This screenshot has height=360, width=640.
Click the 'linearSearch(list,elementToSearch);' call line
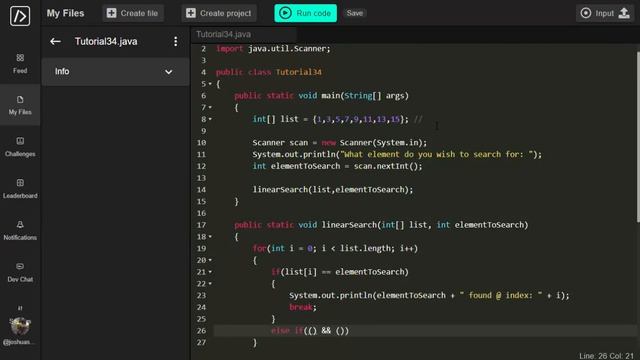(x=333, y=190)
